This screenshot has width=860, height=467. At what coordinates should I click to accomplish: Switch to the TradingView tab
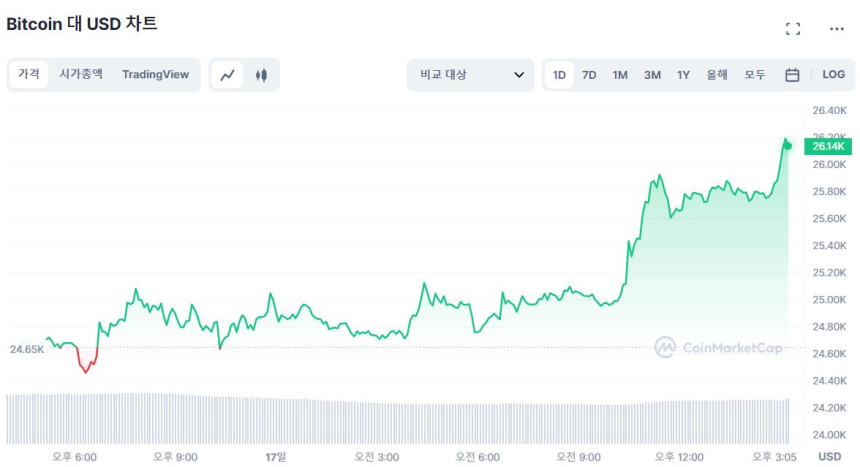(155, 74)
